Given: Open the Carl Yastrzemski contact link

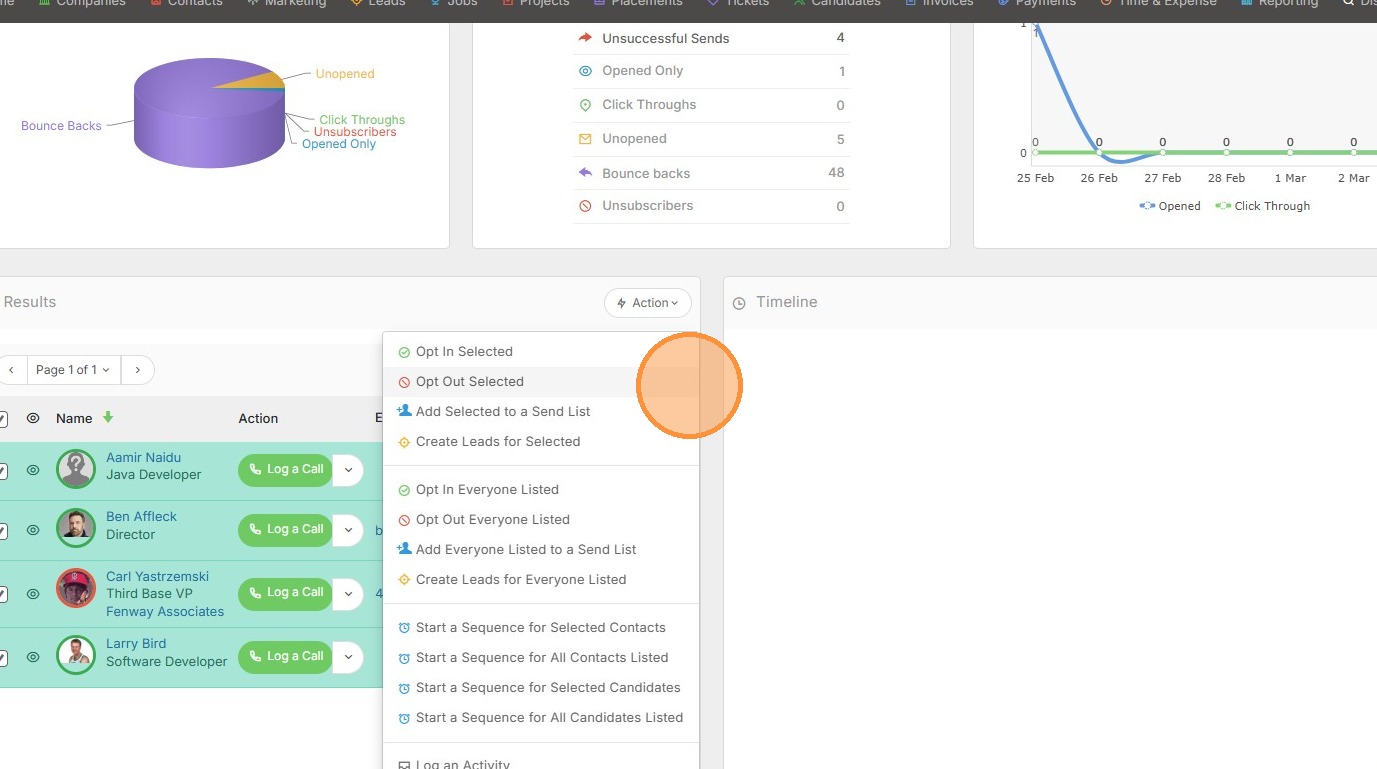Looking at the screenshot, I should click(x=157, y=577).
